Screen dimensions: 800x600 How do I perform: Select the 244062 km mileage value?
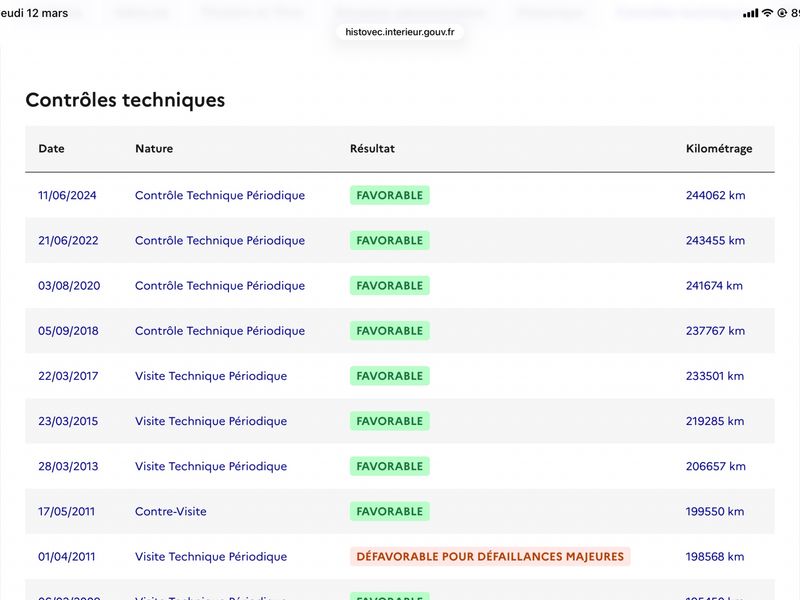click(x=715, y=195)
